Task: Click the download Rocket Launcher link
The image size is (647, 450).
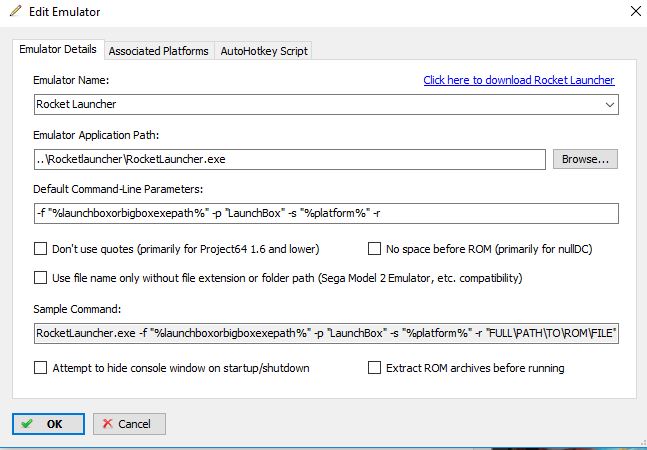Action: [x=518, y=80]
